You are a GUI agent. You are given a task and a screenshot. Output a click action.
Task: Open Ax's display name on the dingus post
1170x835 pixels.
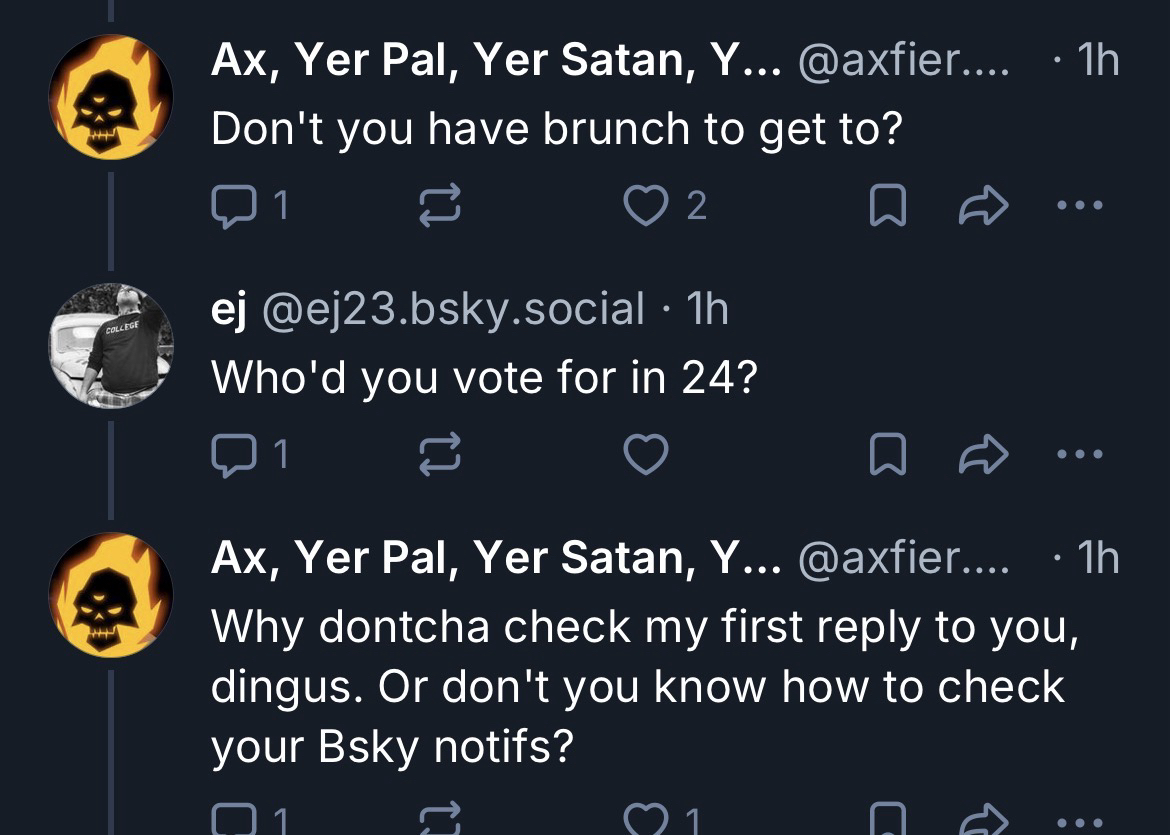(496, 560)
